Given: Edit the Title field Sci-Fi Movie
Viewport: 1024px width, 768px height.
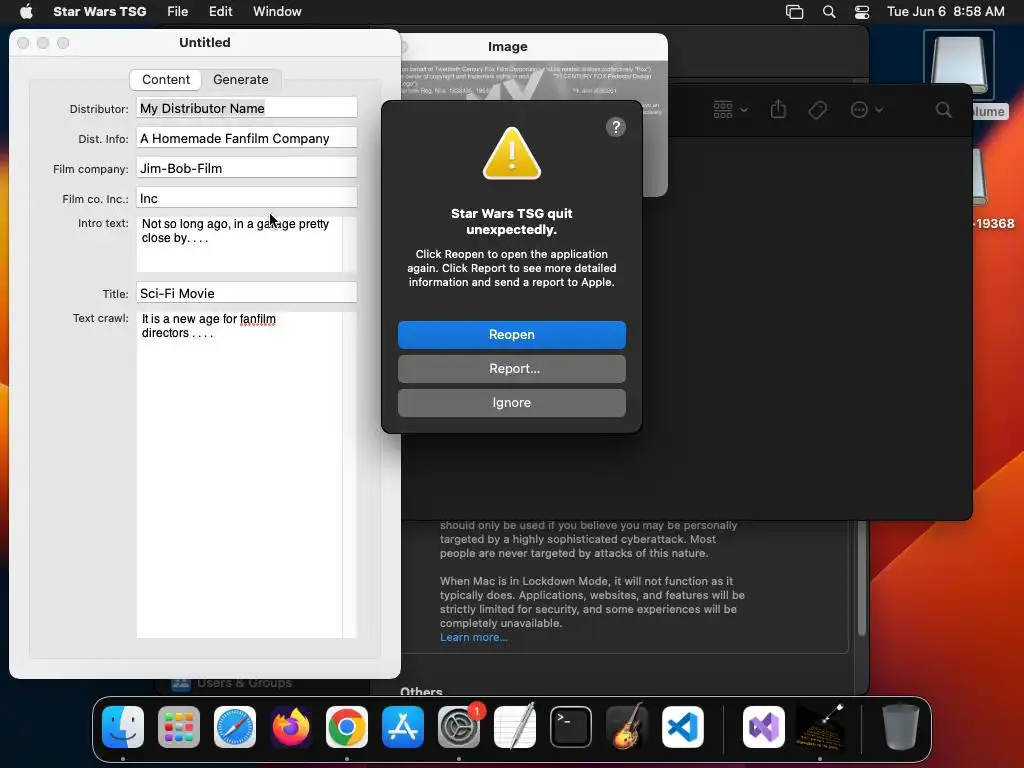Looking at the screenshot, I should click(246, 293).
